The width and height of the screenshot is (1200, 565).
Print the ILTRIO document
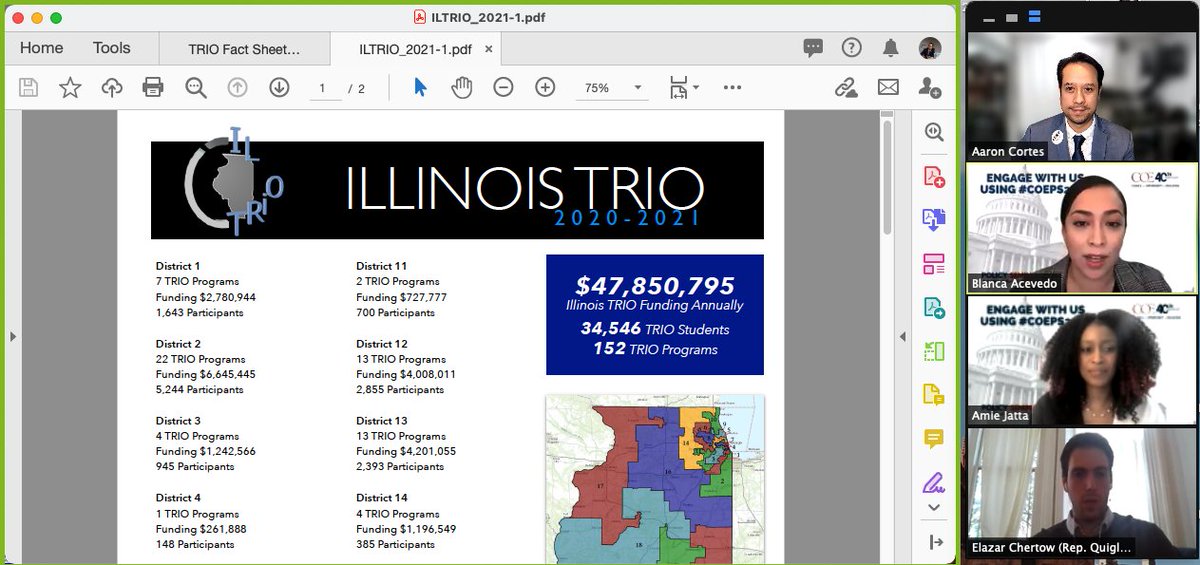[153, 88]
